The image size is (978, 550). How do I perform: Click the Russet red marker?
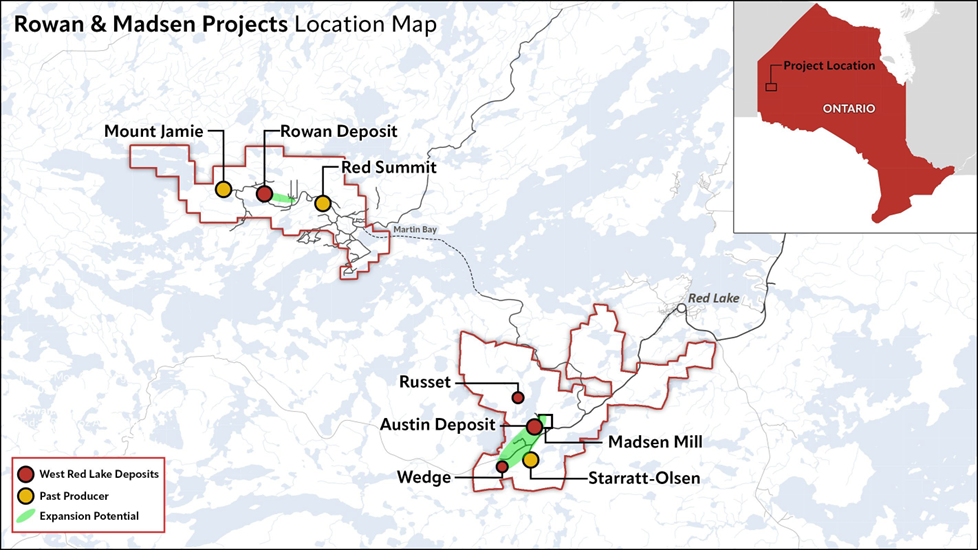518,397
